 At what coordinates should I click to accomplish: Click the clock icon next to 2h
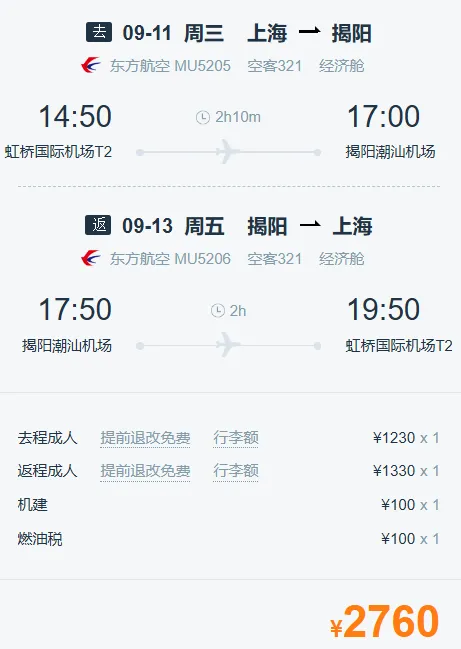click(x=218, y=310)
